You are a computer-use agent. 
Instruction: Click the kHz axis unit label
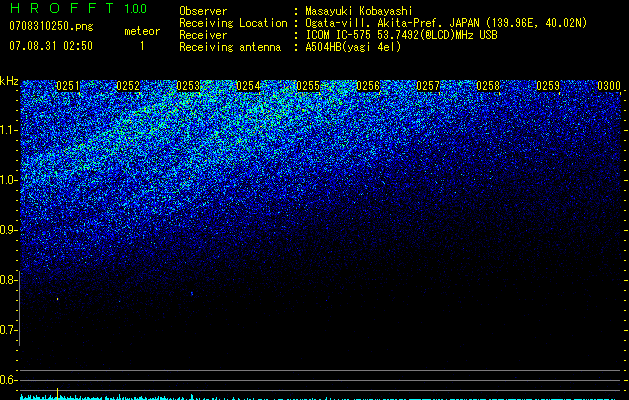pyautogui.click(x=9, y=81)
